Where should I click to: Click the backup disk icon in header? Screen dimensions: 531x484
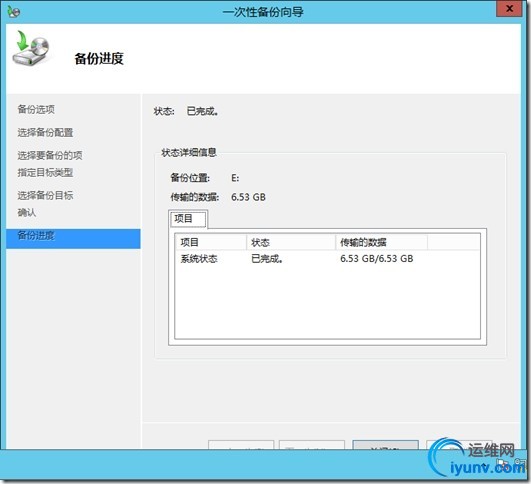pyautogui.click(x=31, y=48)
